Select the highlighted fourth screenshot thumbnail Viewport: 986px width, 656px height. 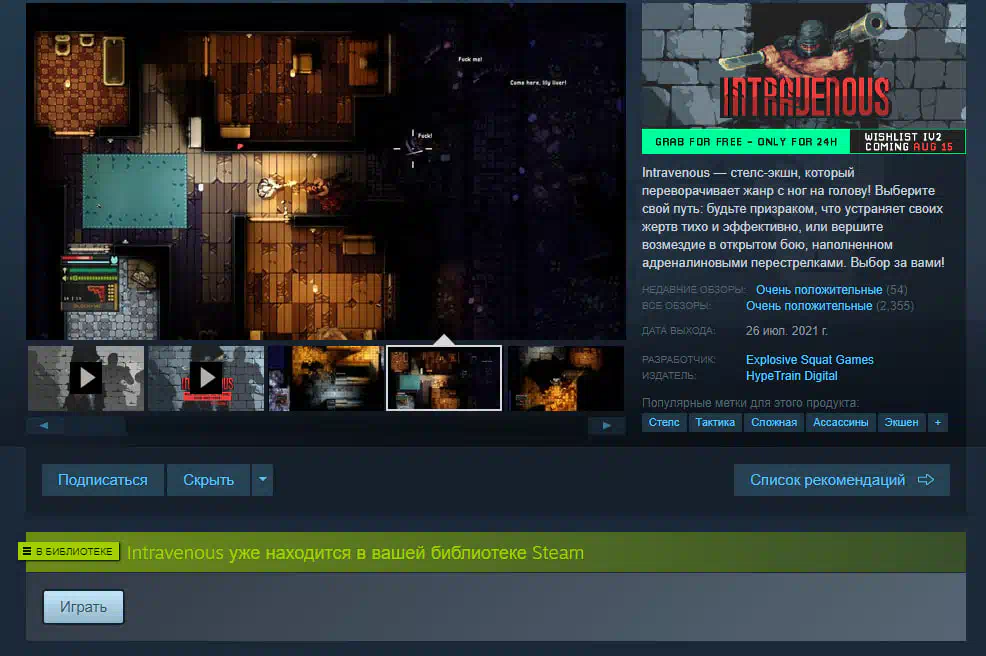(444, 378)
